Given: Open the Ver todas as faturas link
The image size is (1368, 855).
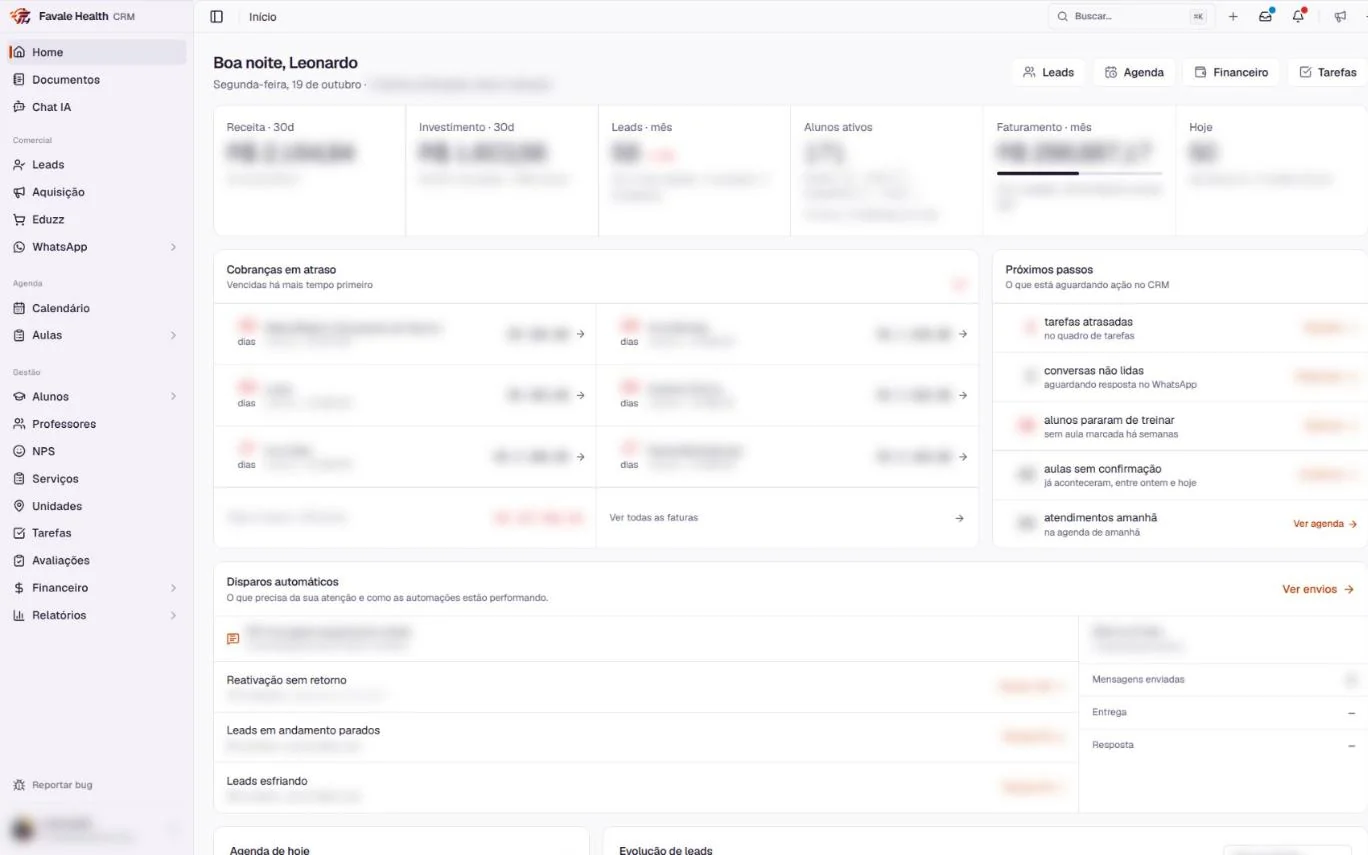Looking at the screenshot, I should coord(787,518).
